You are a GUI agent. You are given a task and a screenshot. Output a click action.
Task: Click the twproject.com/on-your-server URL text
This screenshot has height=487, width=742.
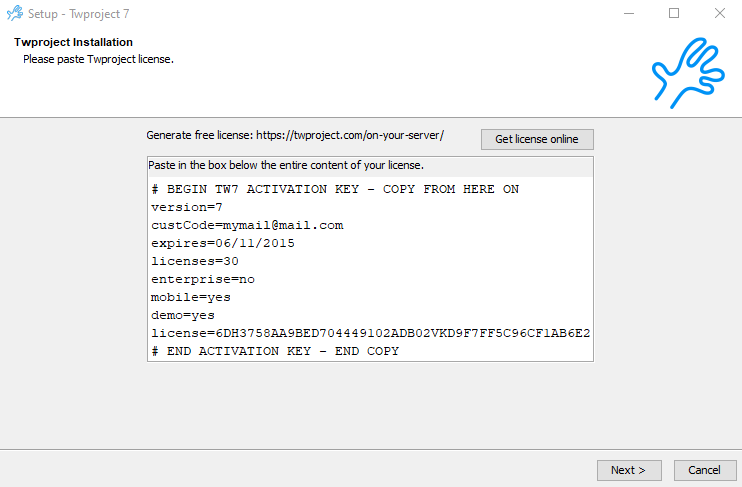350,135
